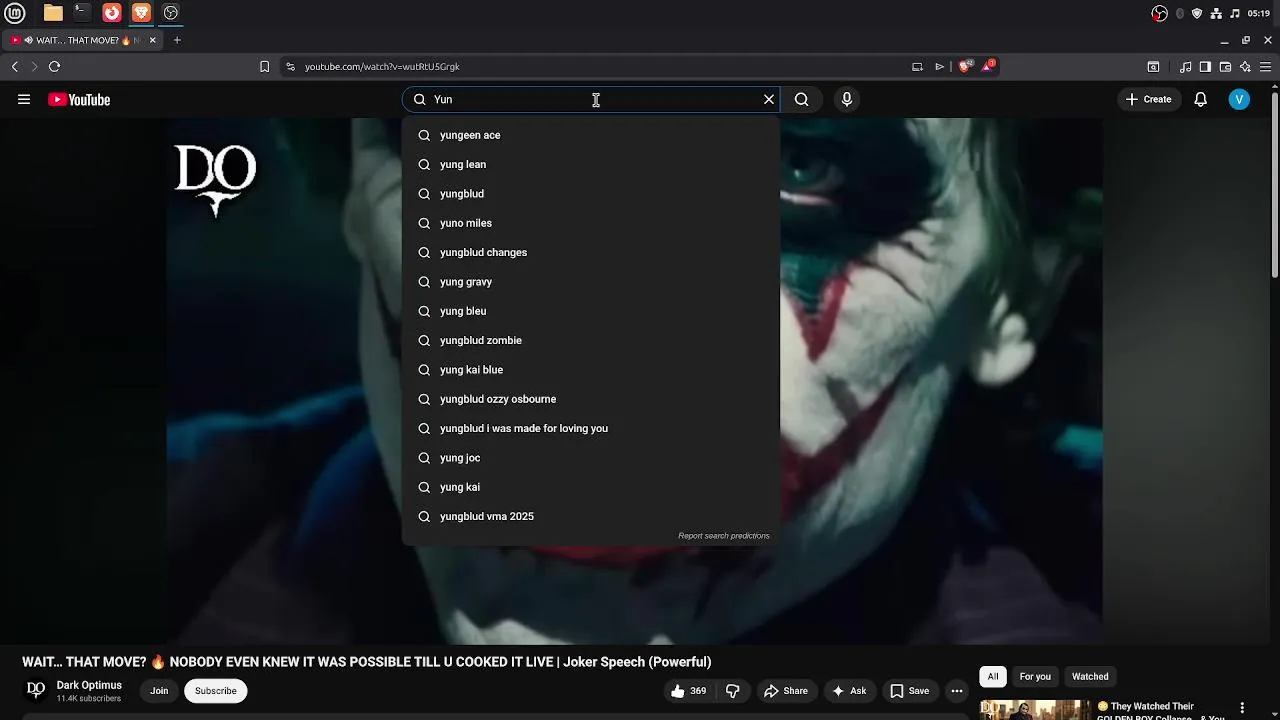This screenshot has height=720, width=1280.
Task: Like the video with 369 likes
Action: 689,691
